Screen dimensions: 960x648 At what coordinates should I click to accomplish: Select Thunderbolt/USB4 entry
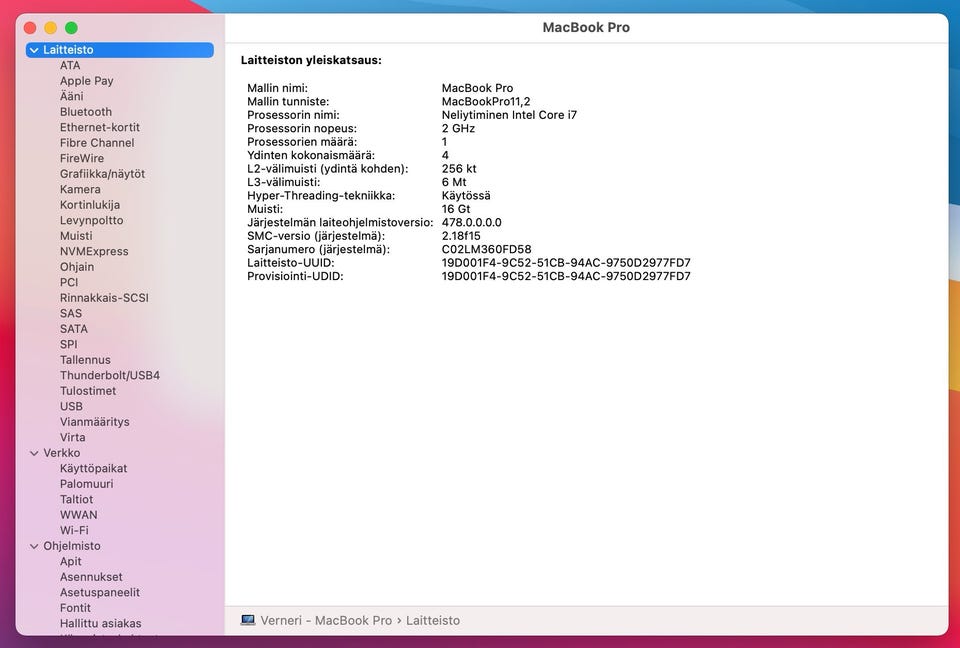point(110,375)
